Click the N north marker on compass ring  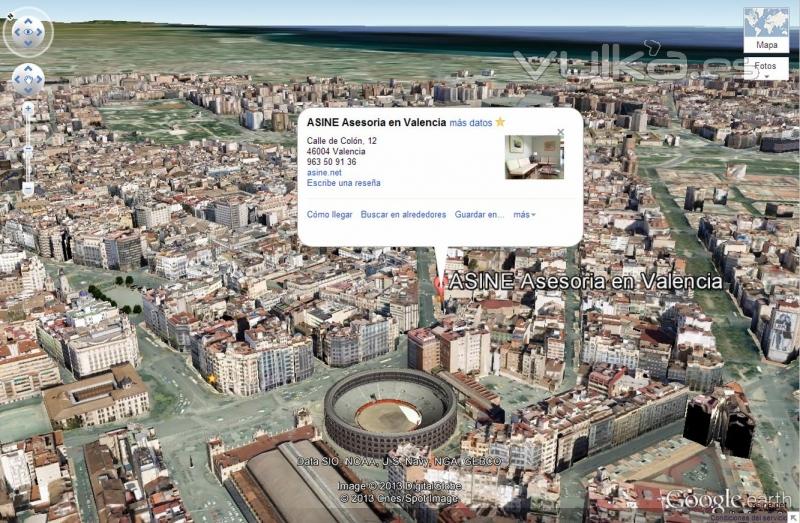coord(11,16)
